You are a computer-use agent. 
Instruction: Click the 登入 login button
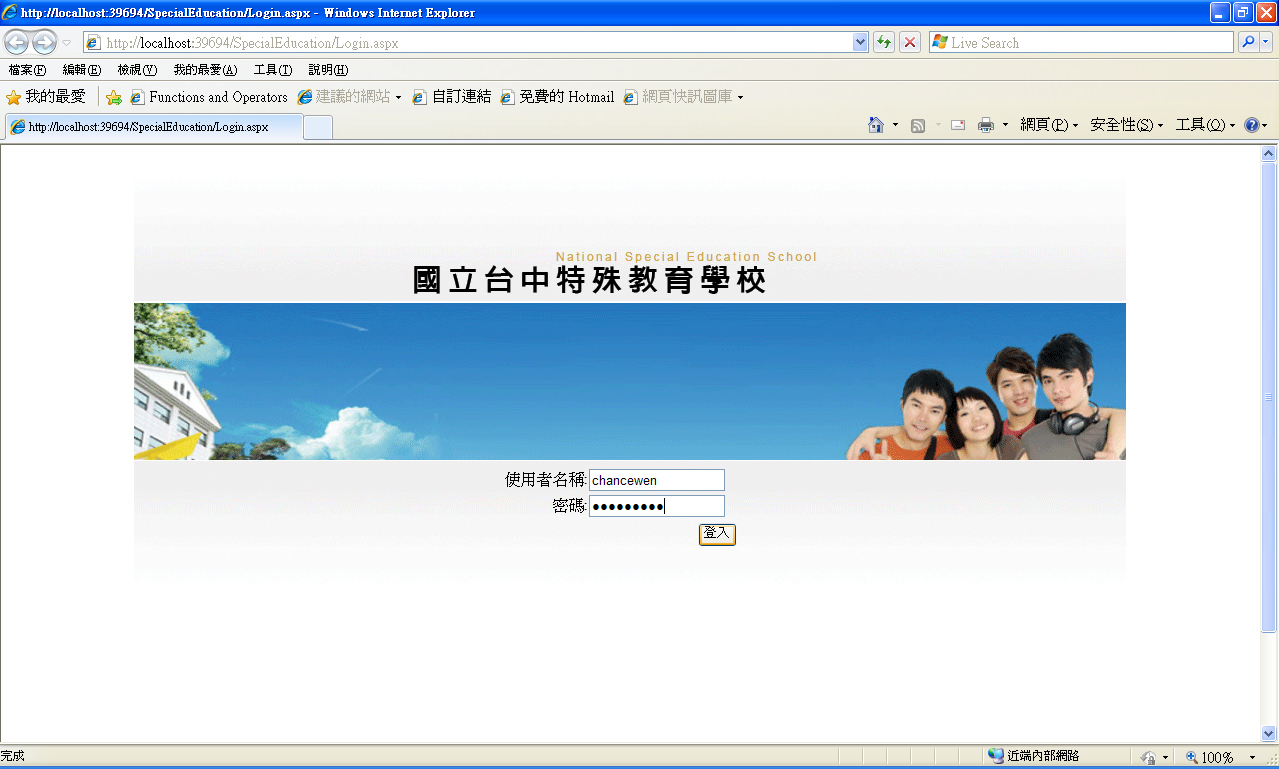pyautogui.click(x=717, y=534)
